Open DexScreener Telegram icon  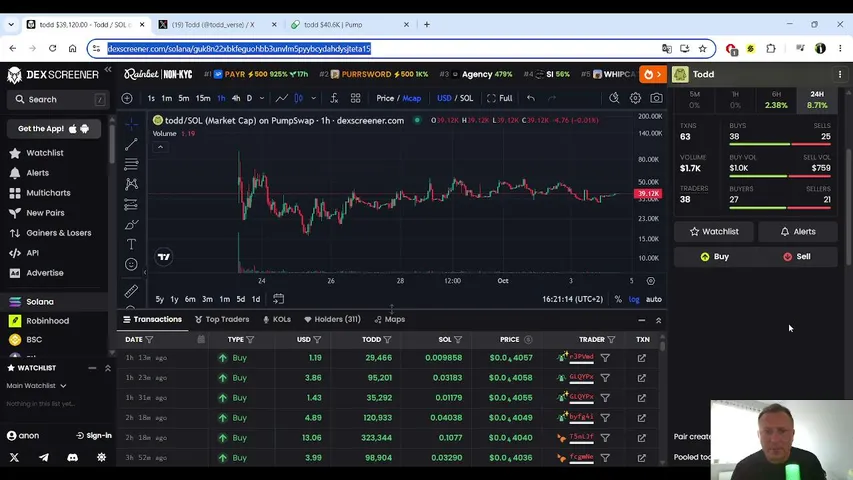pyautogui.click(x=44, y=458)
